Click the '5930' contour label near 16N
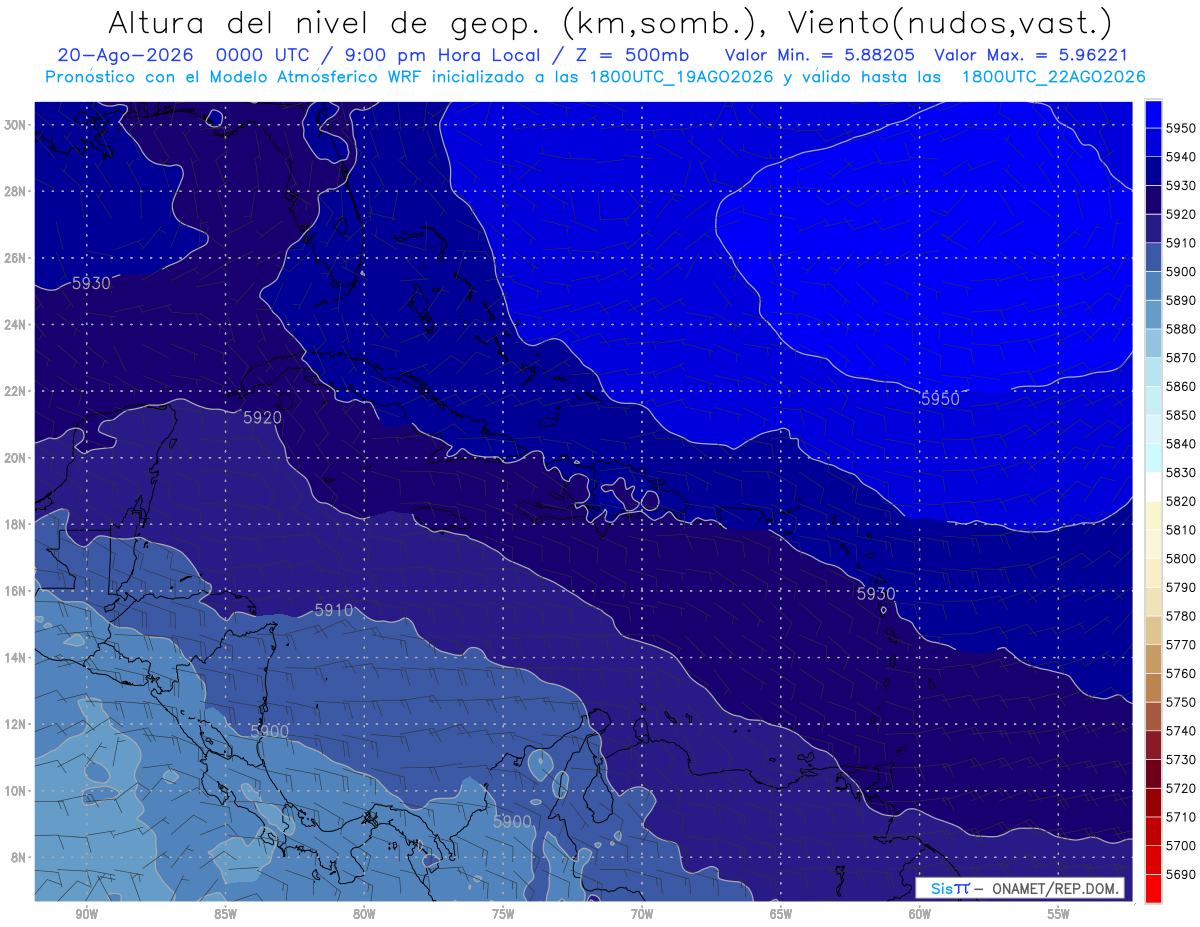Screen dimensions: 1200x927 [x=876, y=593]
